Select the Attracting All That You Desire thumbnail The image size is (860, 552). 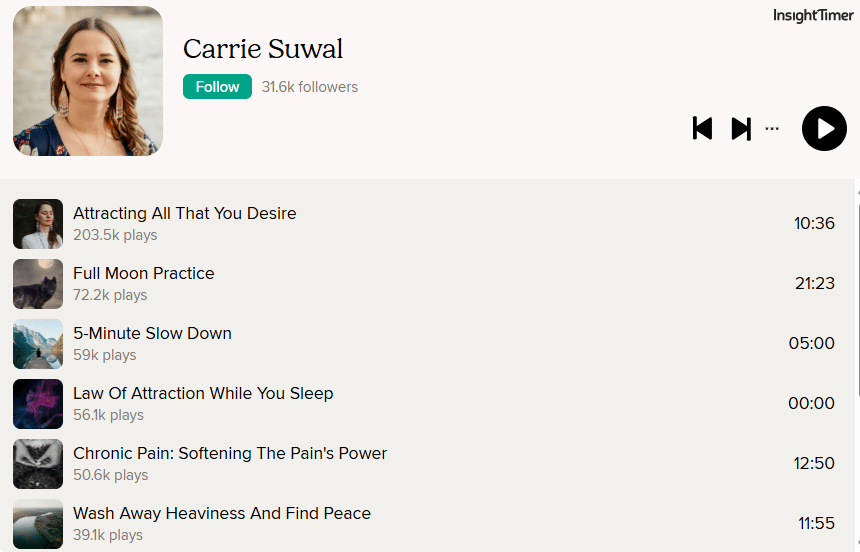(38, 224)
